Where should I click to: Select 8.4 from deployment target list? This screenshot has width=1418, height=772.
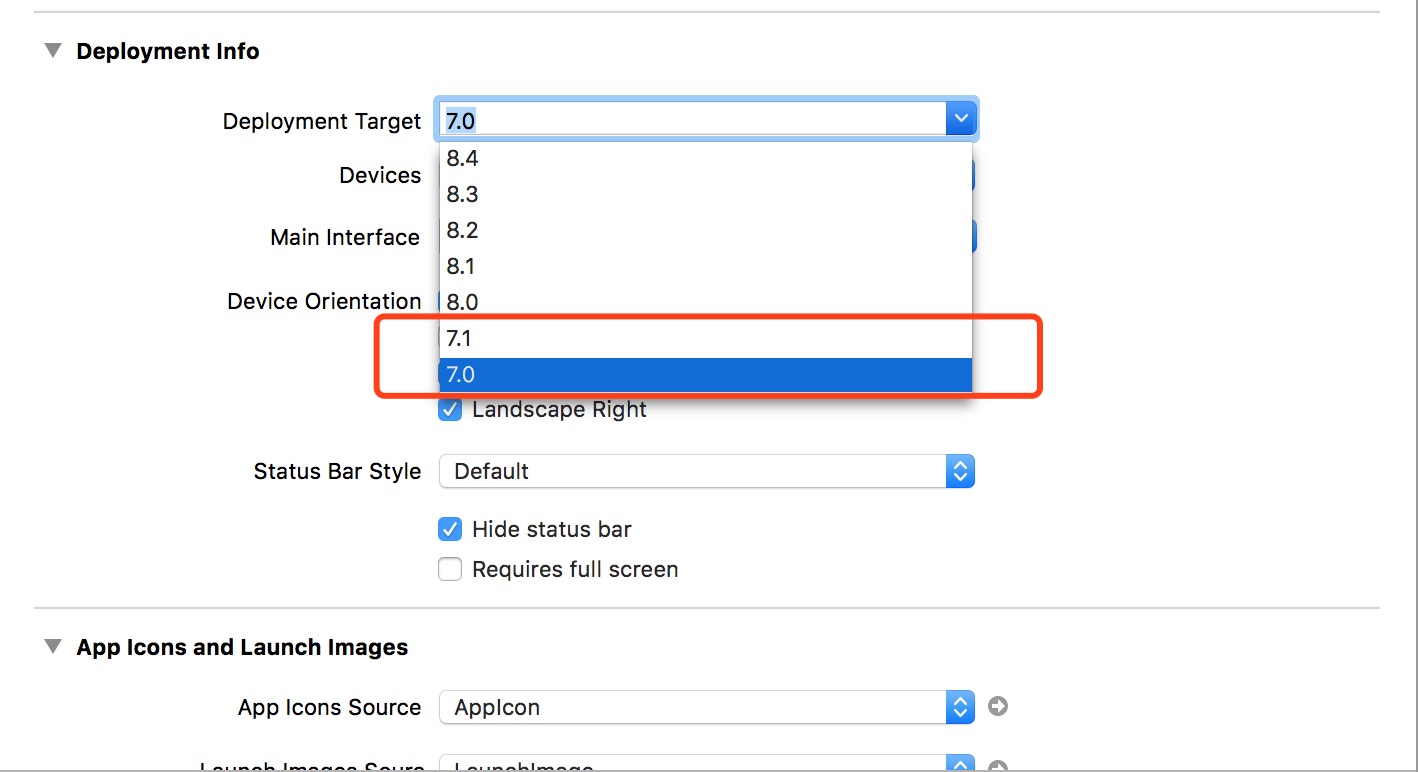(x=706, y=158)
